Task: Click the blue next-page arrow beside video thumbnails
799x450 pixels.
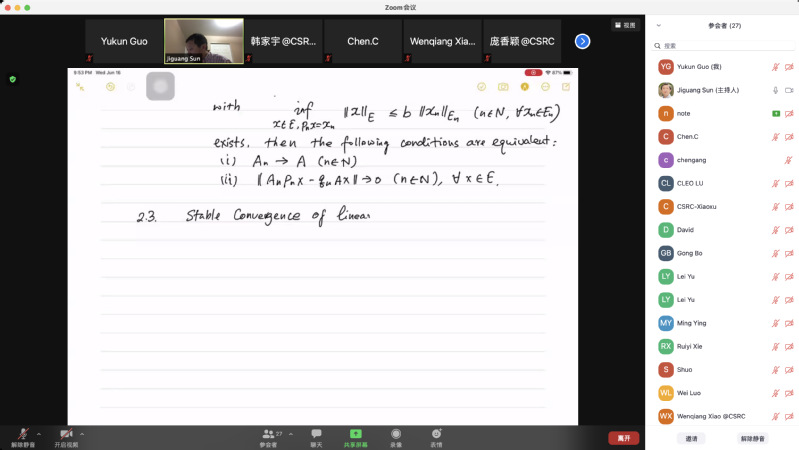Action: coord(582,41)
